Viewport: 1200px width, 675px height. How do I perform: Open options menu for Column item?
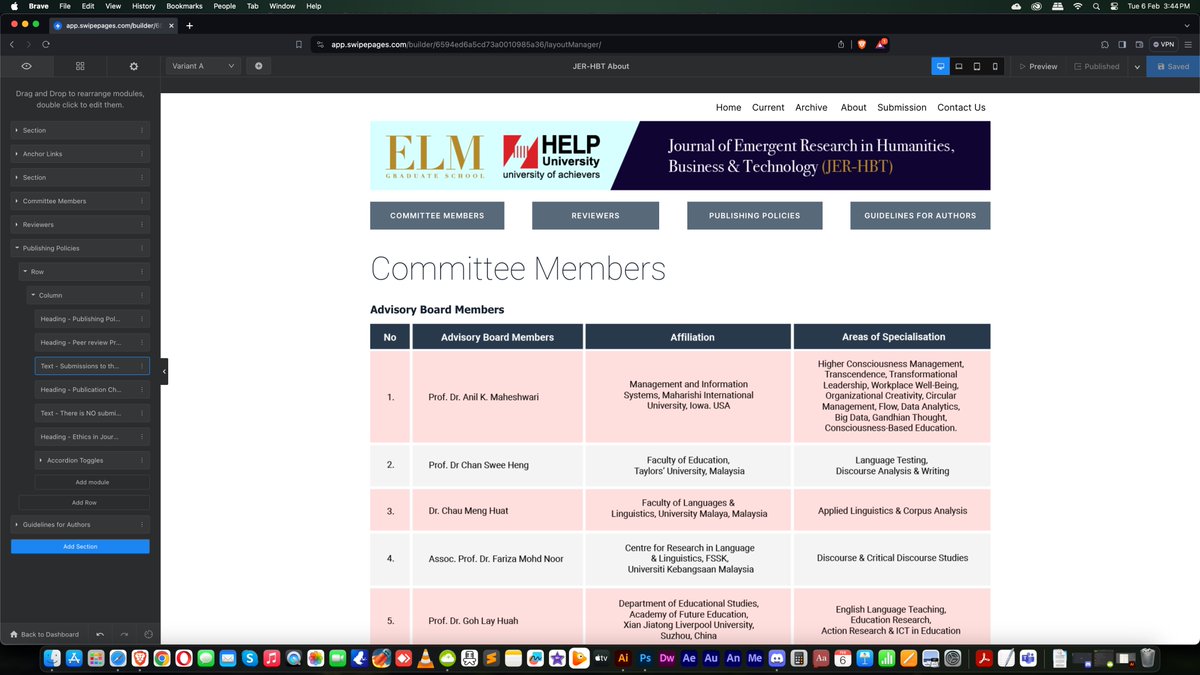pos(142,295)
